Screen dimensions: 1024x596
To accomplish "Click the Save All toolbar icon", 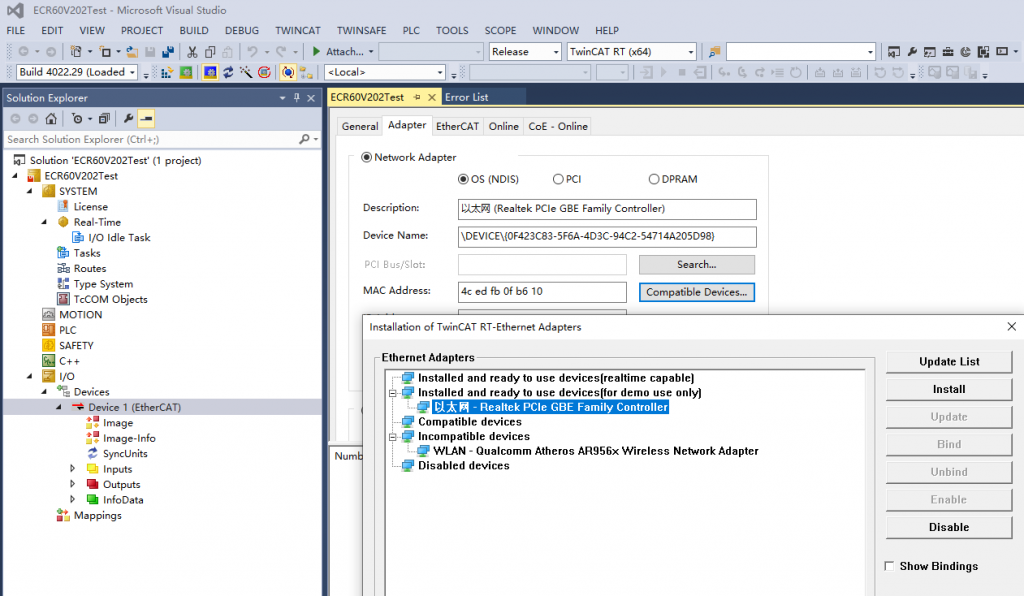I will pos(168,52).
